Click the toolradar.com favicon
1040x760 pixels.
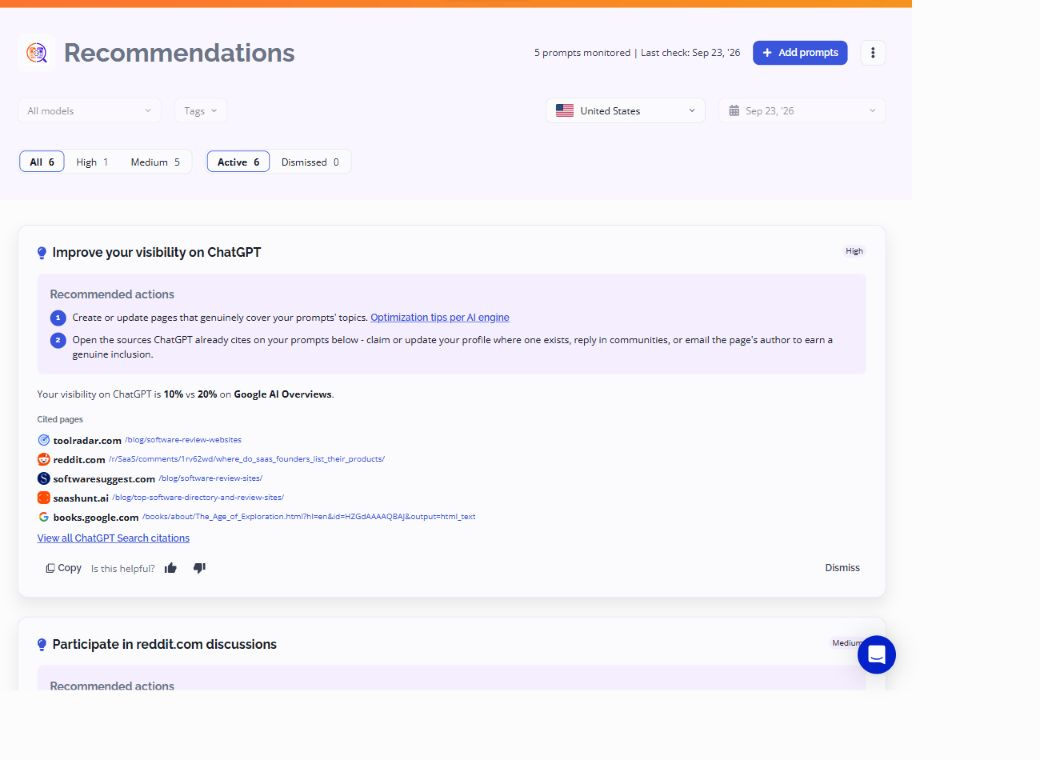[x=44, y=440]
